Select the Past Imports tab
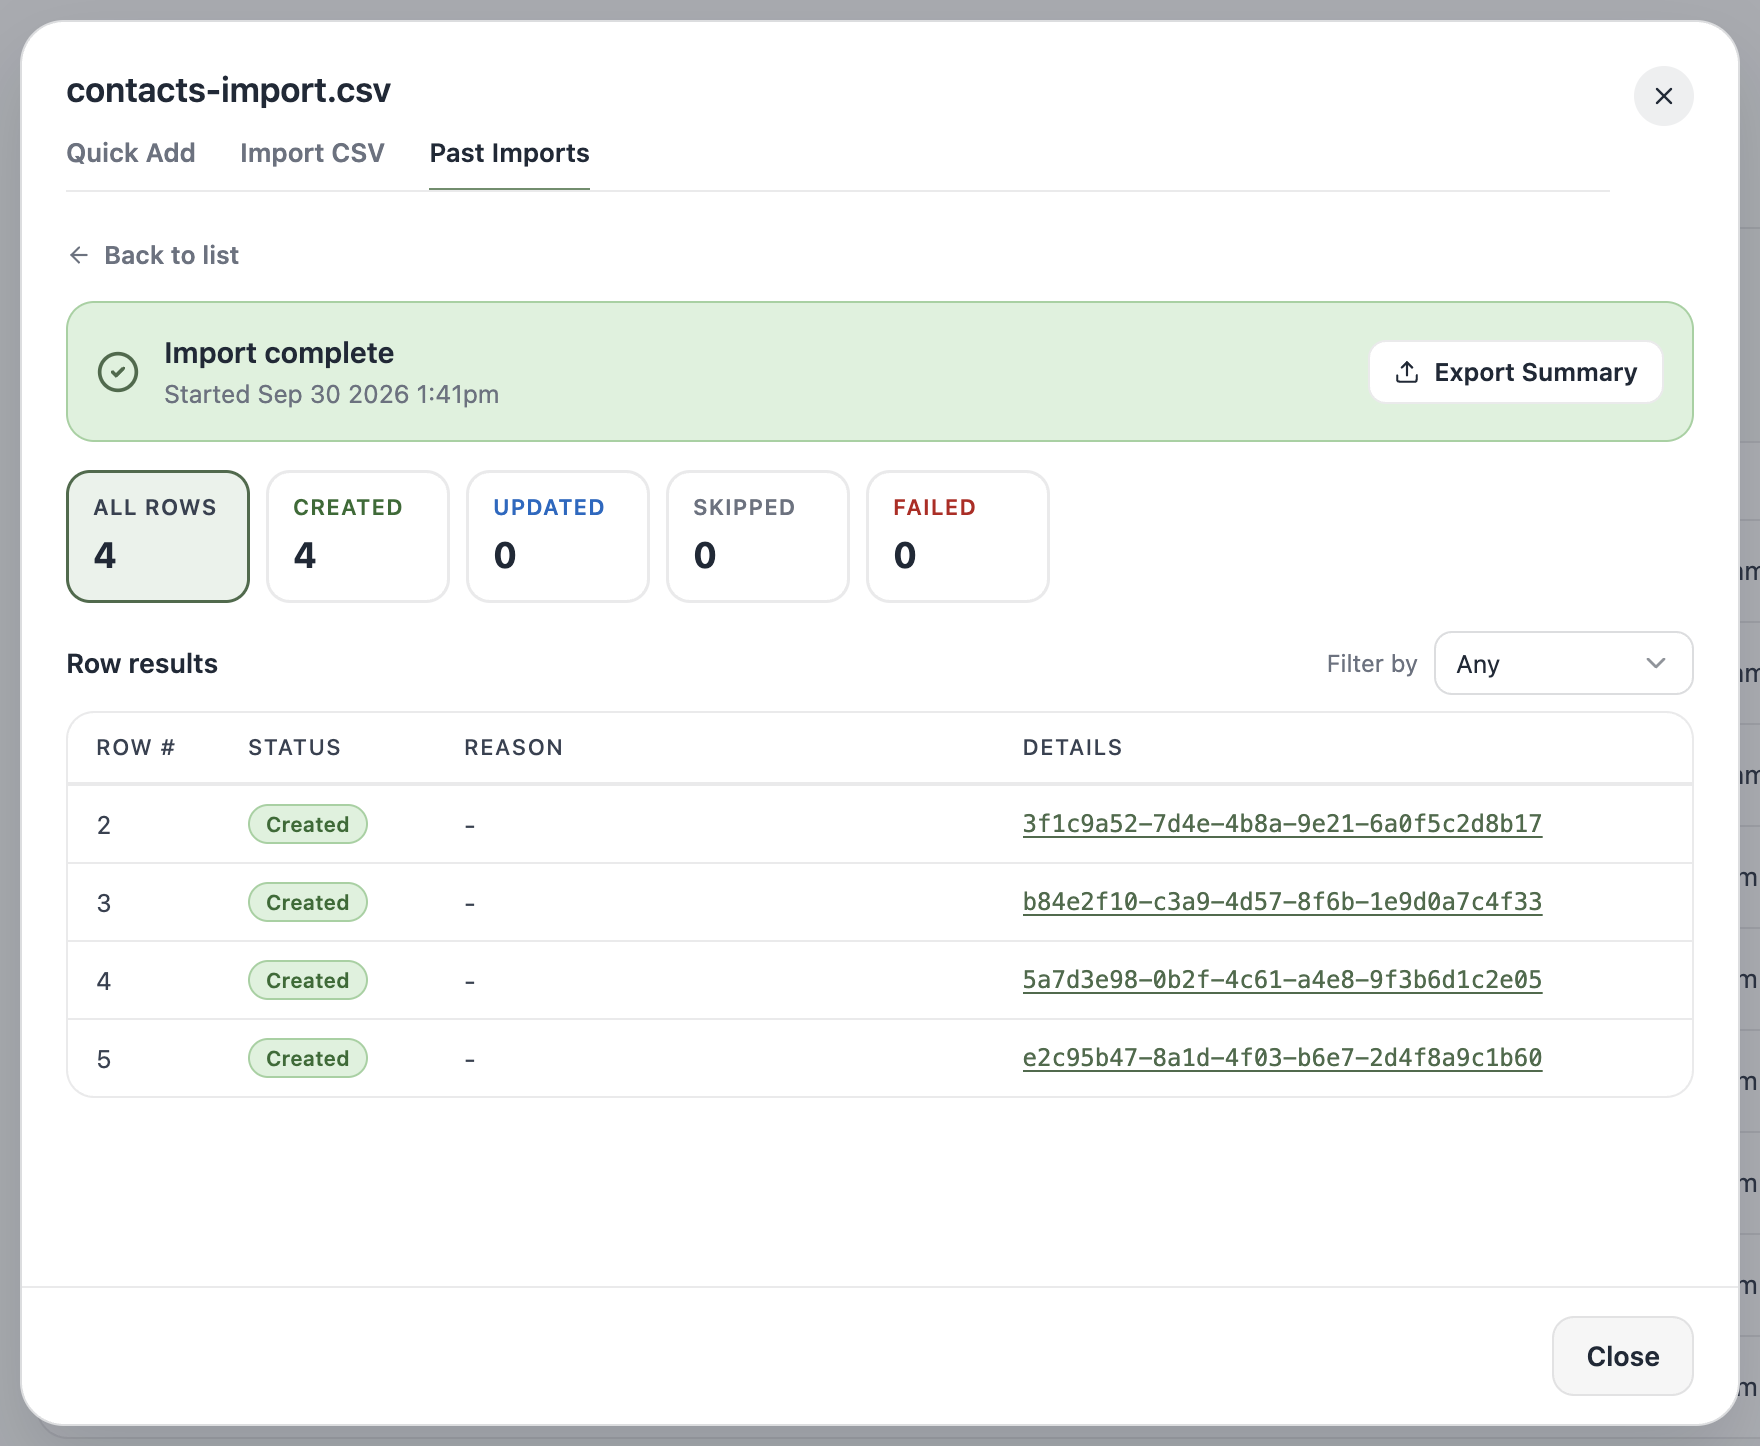Screen dimensions: 1760x1446 point(509,153)
